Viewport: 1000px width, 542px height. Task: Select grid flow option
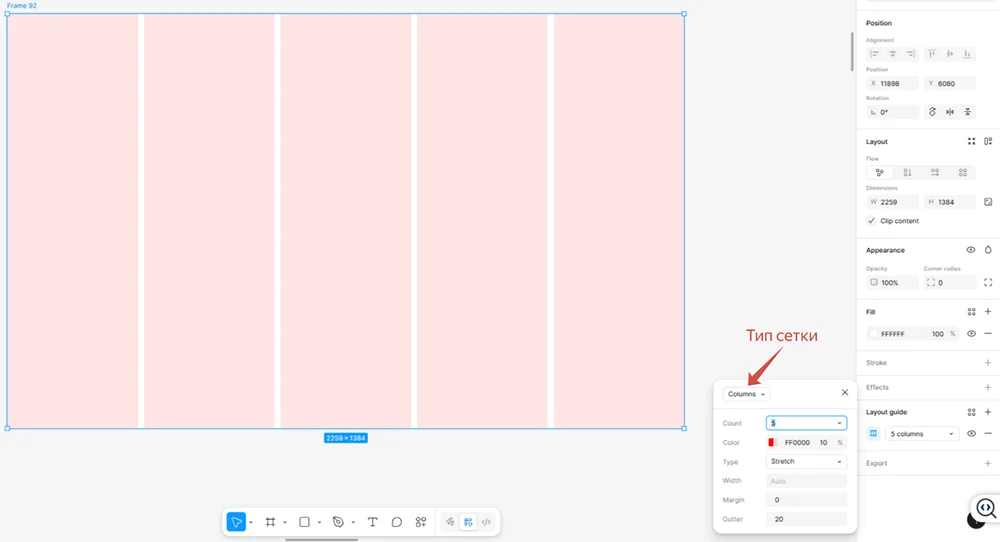(963, 172)
